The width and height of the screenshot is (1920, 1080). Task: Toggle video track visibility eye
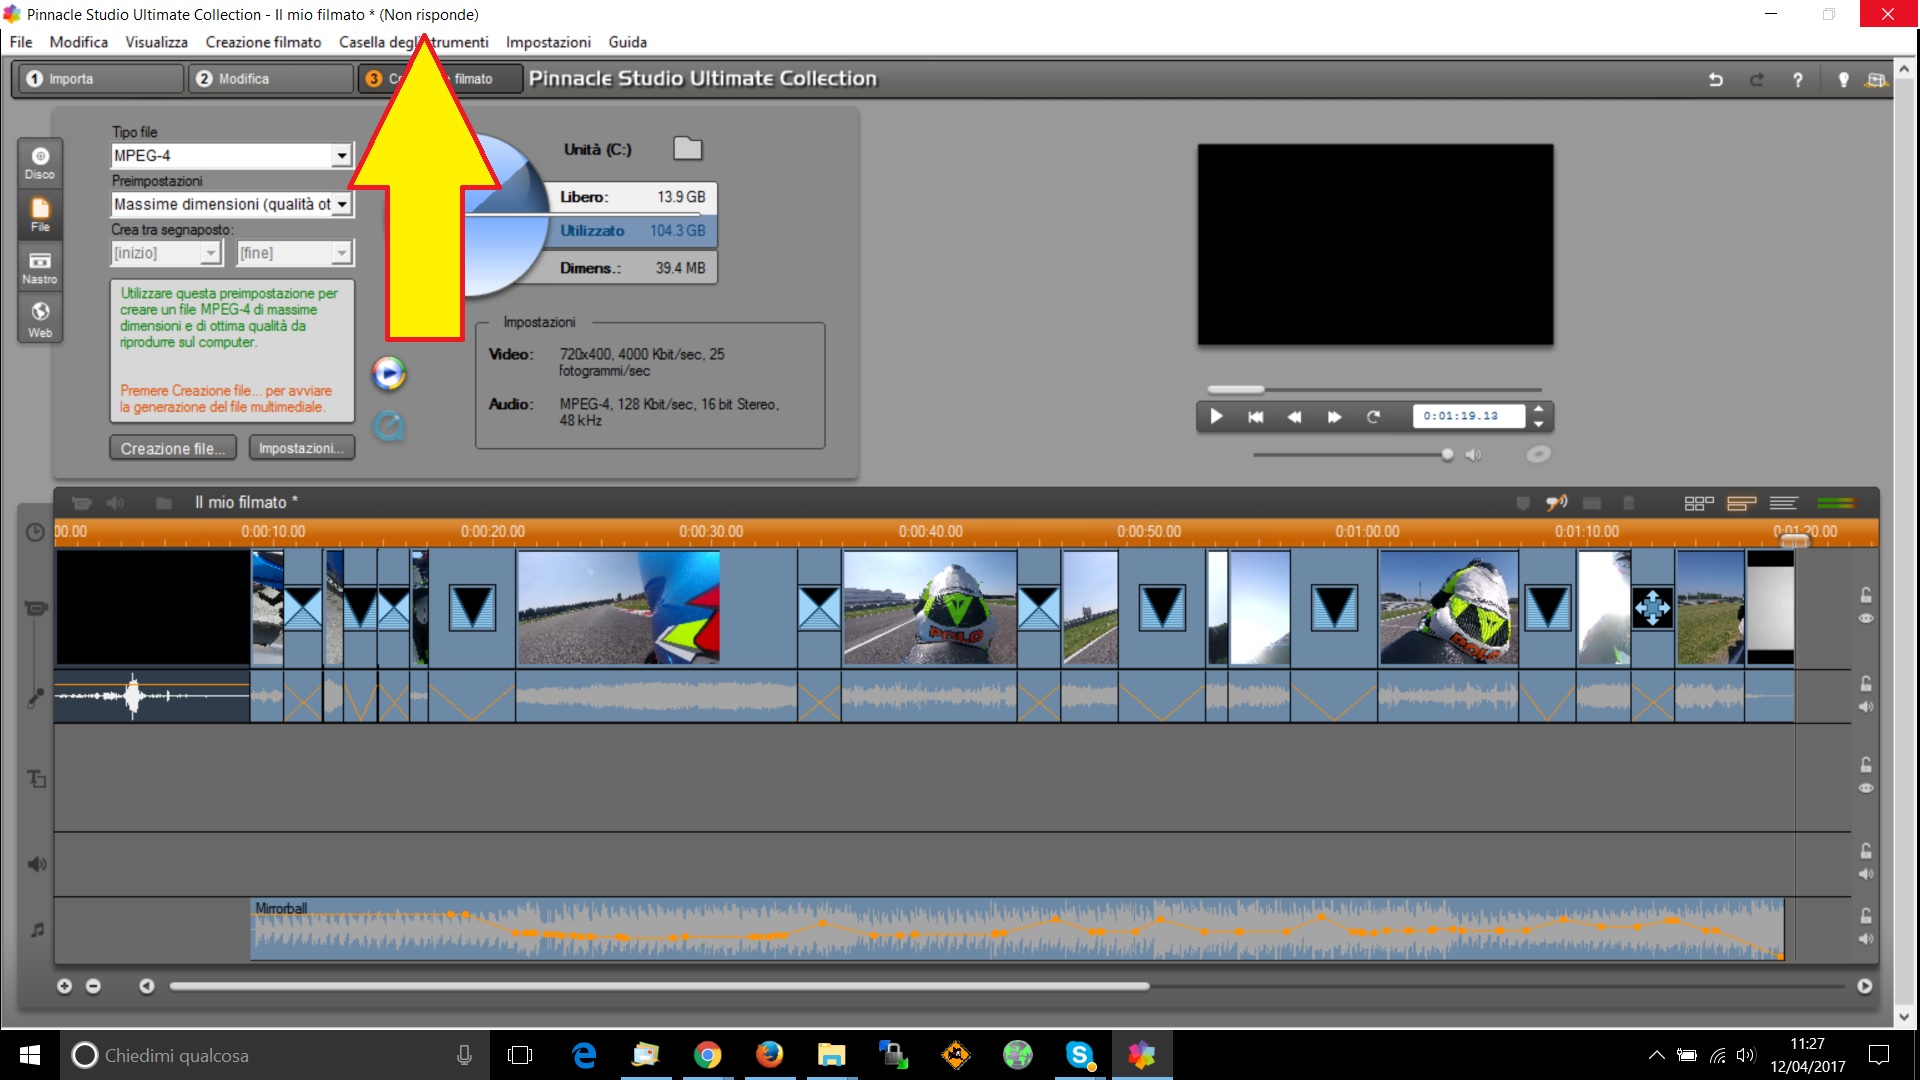click(1866, 619)
